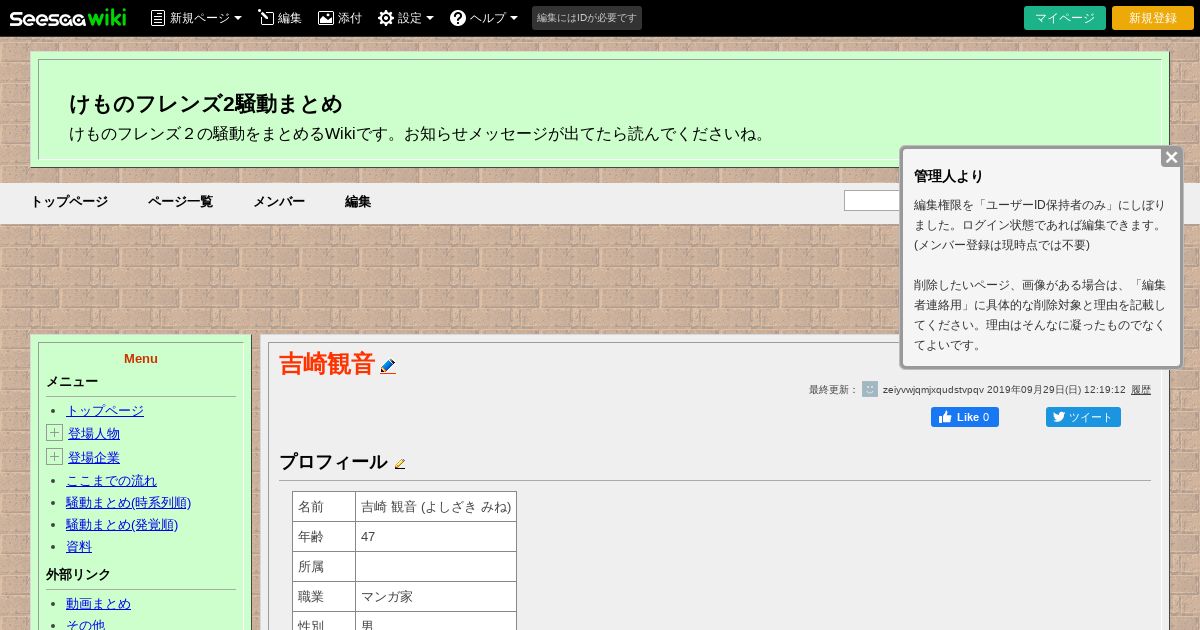Open 騒動まとめ(時系列順) sidebar link
The image size is (1200, 630).
[128, 502]
